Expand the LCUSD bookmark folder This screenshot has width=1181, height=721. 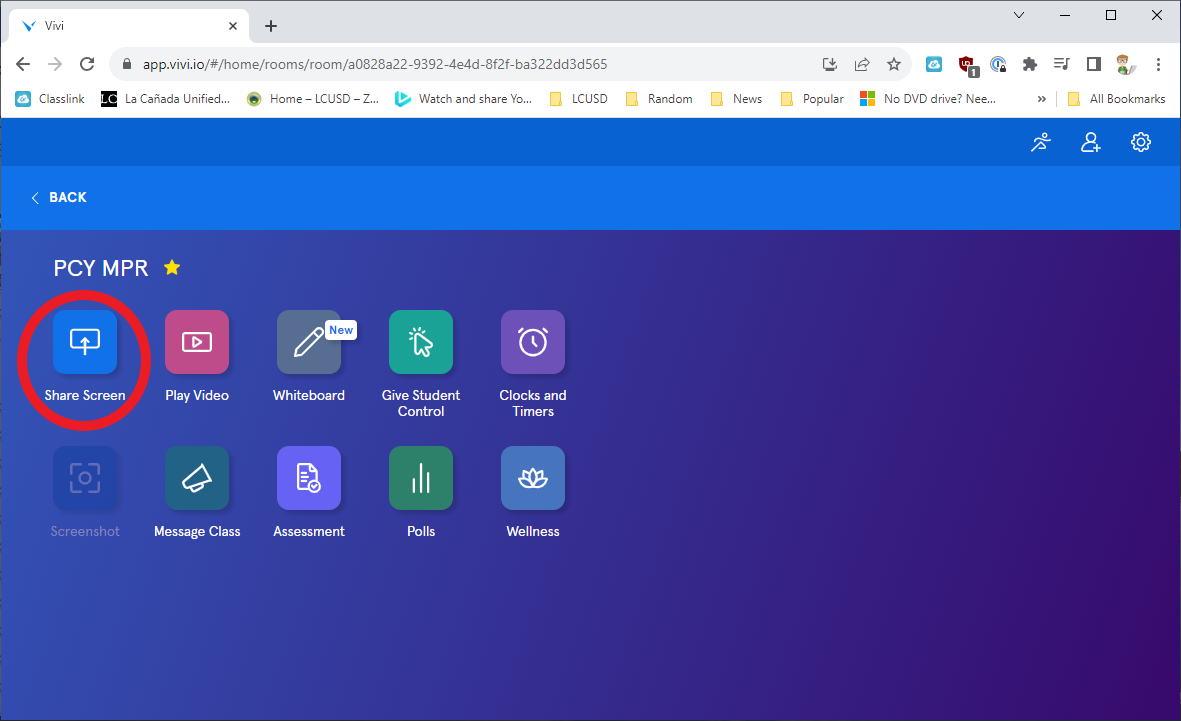tap(578, 99)
